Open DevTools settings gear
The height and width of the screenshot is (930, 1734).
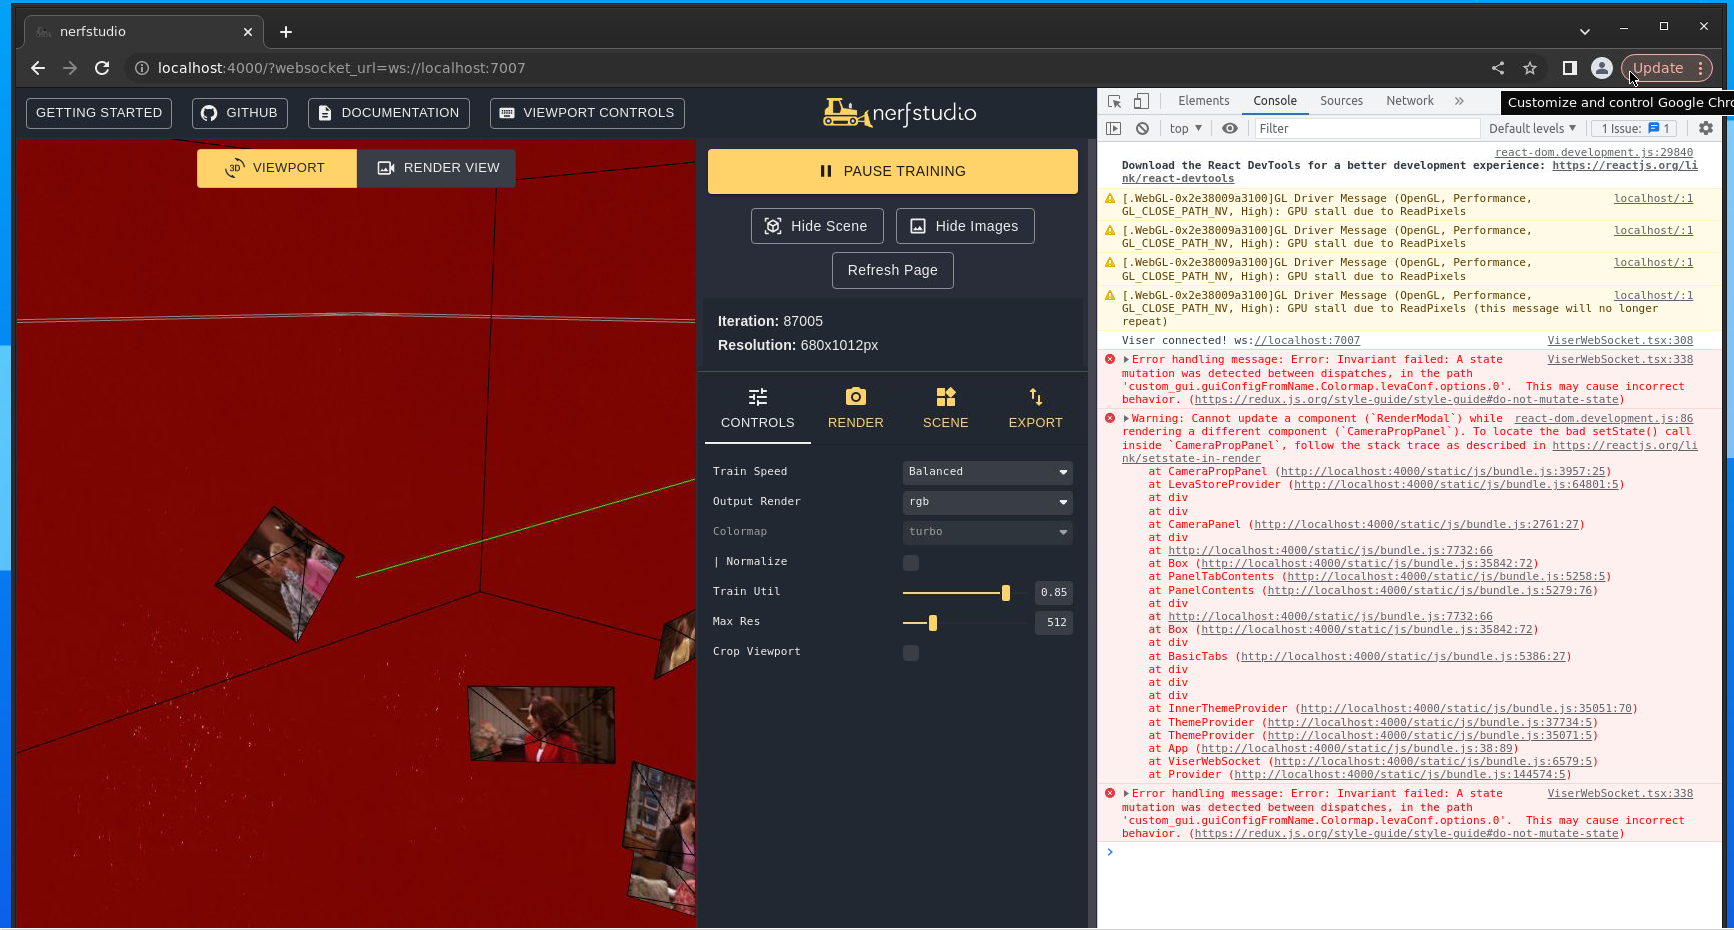(x=1705, y=128)
